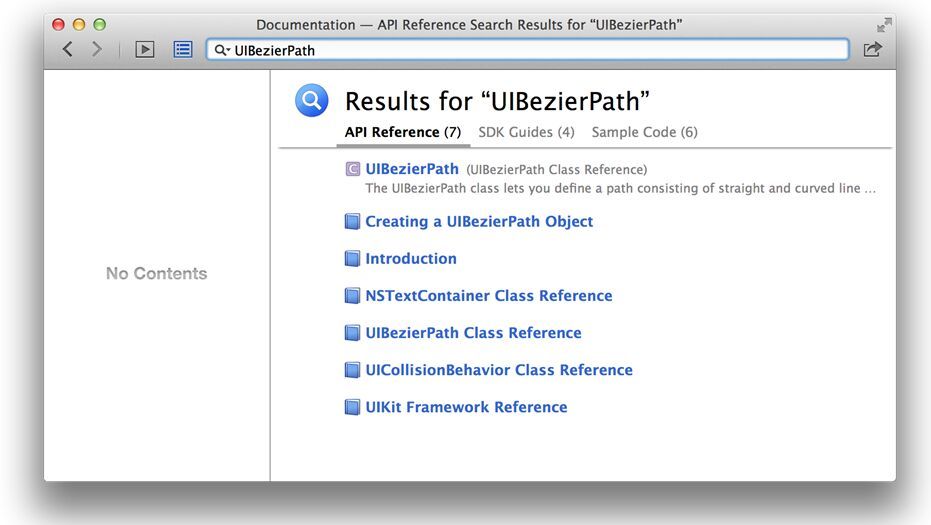The width and height of the screenshot is (931, 525).
Task: Click the purple class icon beside UIBezierPath
Action: click(x=353, y=169)
